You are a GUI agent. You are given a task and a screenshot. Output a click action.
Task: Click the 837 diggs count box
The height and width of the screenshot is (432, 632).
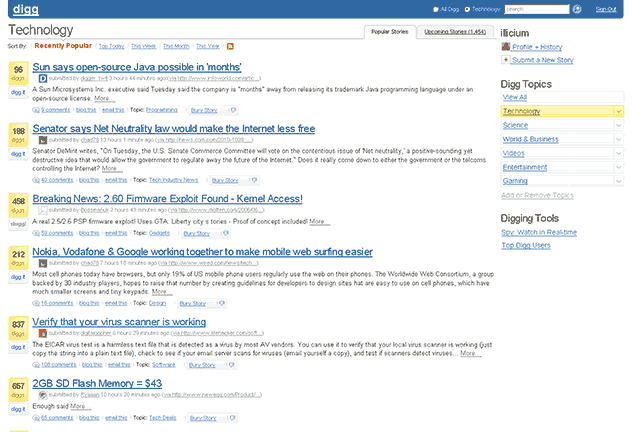[18, 328]
